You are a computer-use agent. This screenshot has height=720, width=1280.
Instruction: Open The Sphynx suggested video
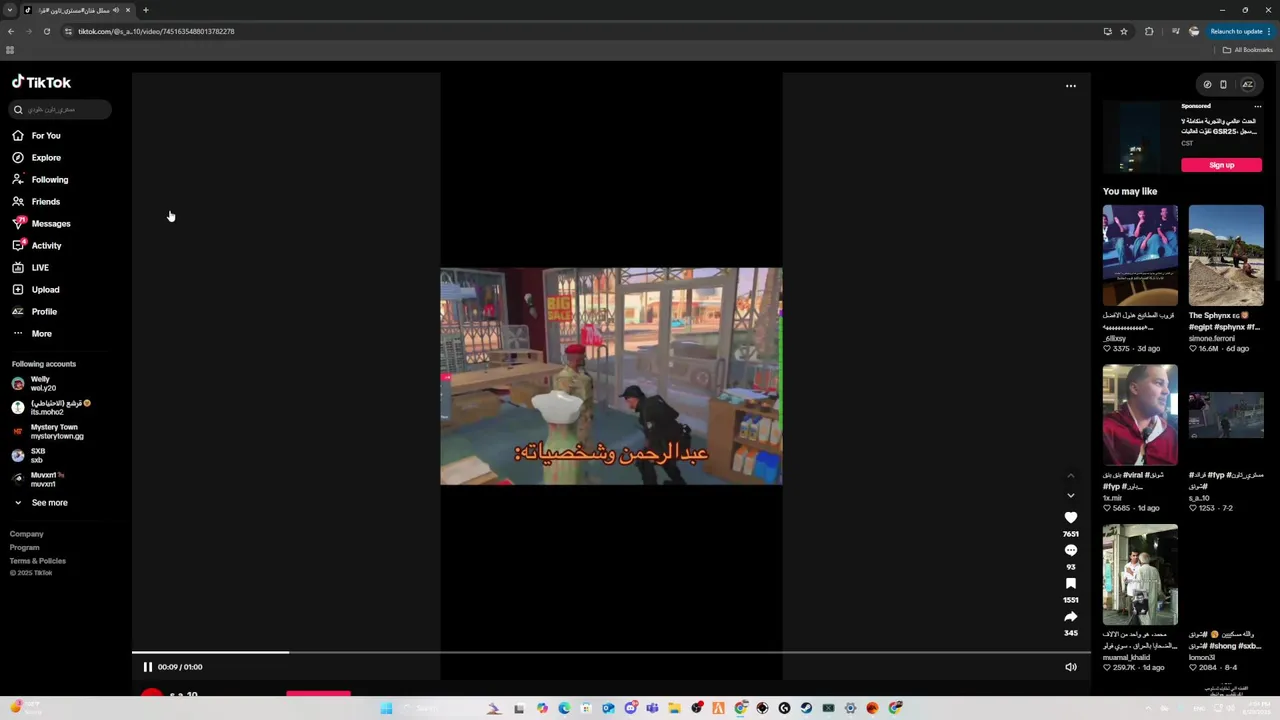coord(1226,255)
